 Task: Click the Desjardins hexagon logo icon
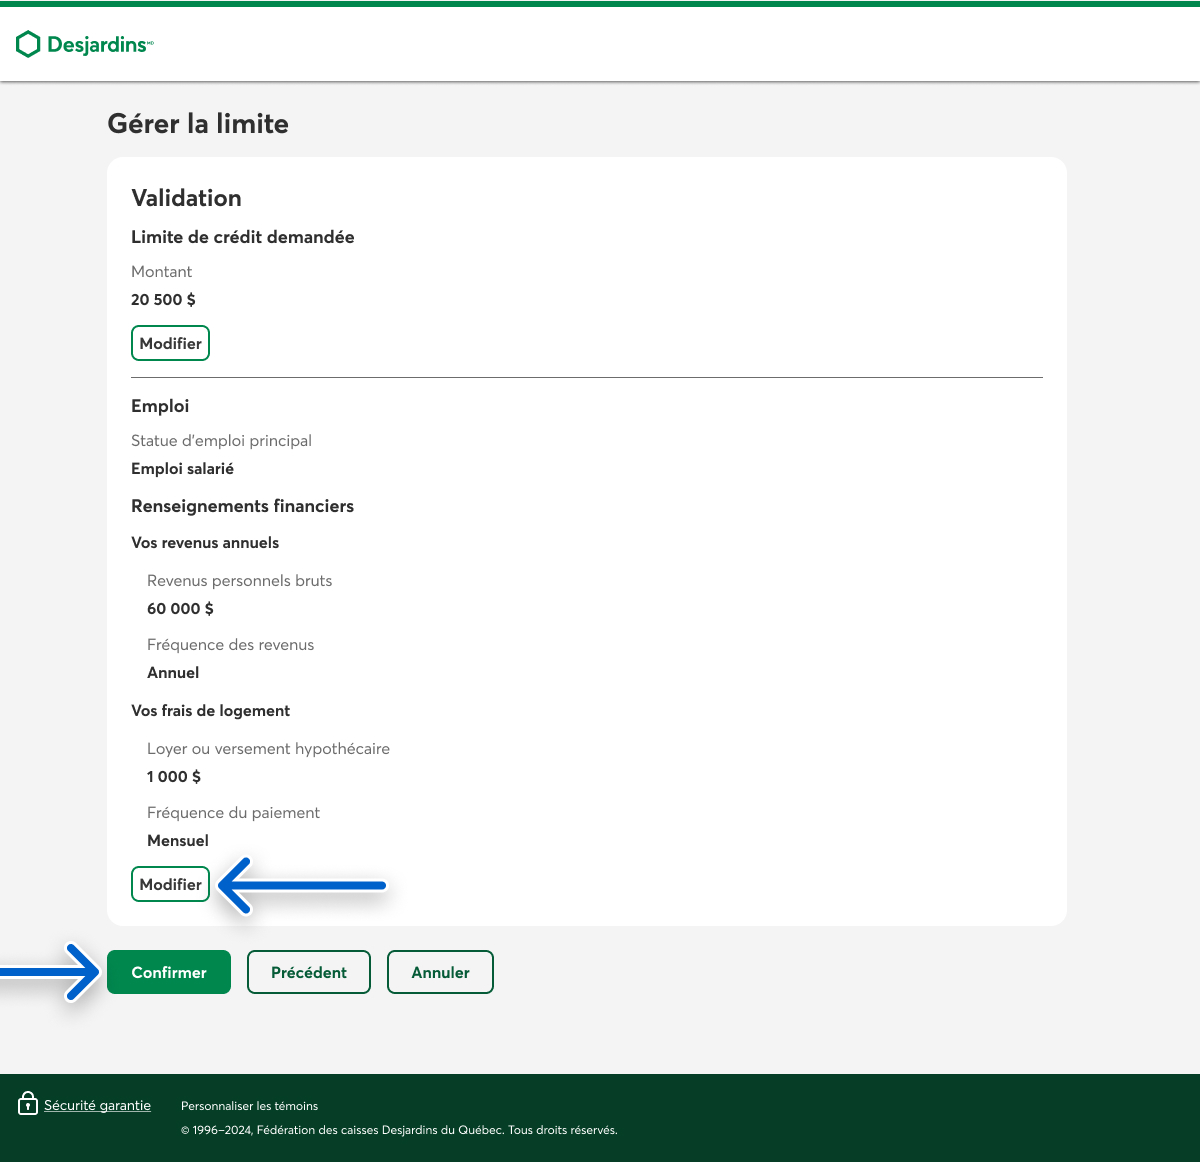[28, 44]
